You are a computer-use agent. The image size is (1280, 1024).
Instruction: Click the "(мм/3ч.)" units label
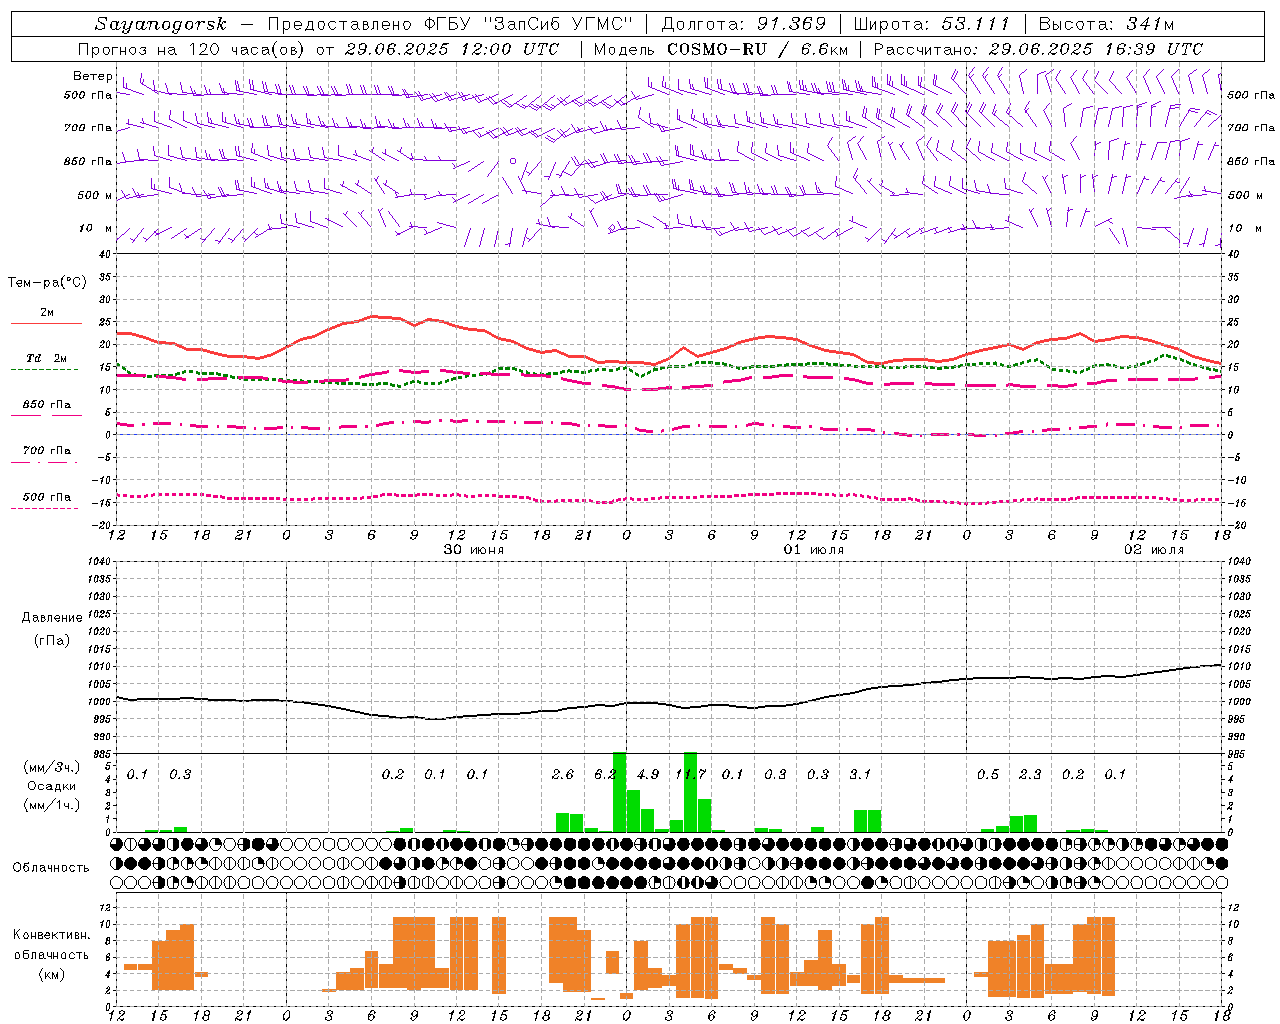pyautogui.click(x=52, y=767)
